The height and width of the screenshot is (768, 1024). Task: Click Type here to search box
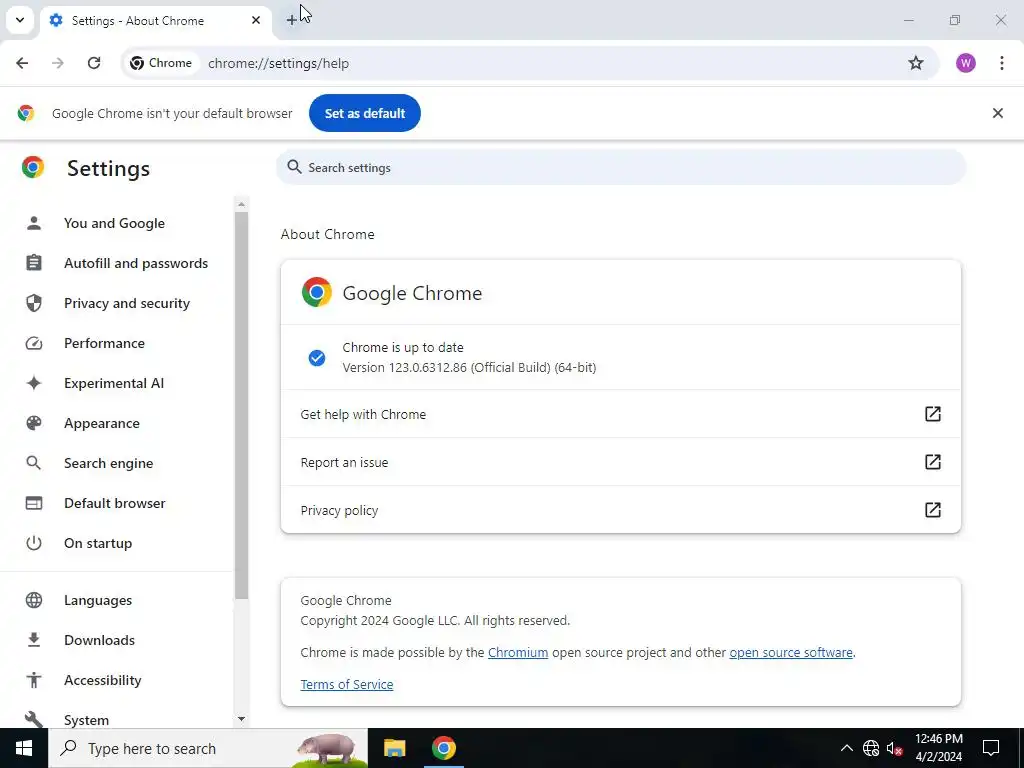(208, 748)
